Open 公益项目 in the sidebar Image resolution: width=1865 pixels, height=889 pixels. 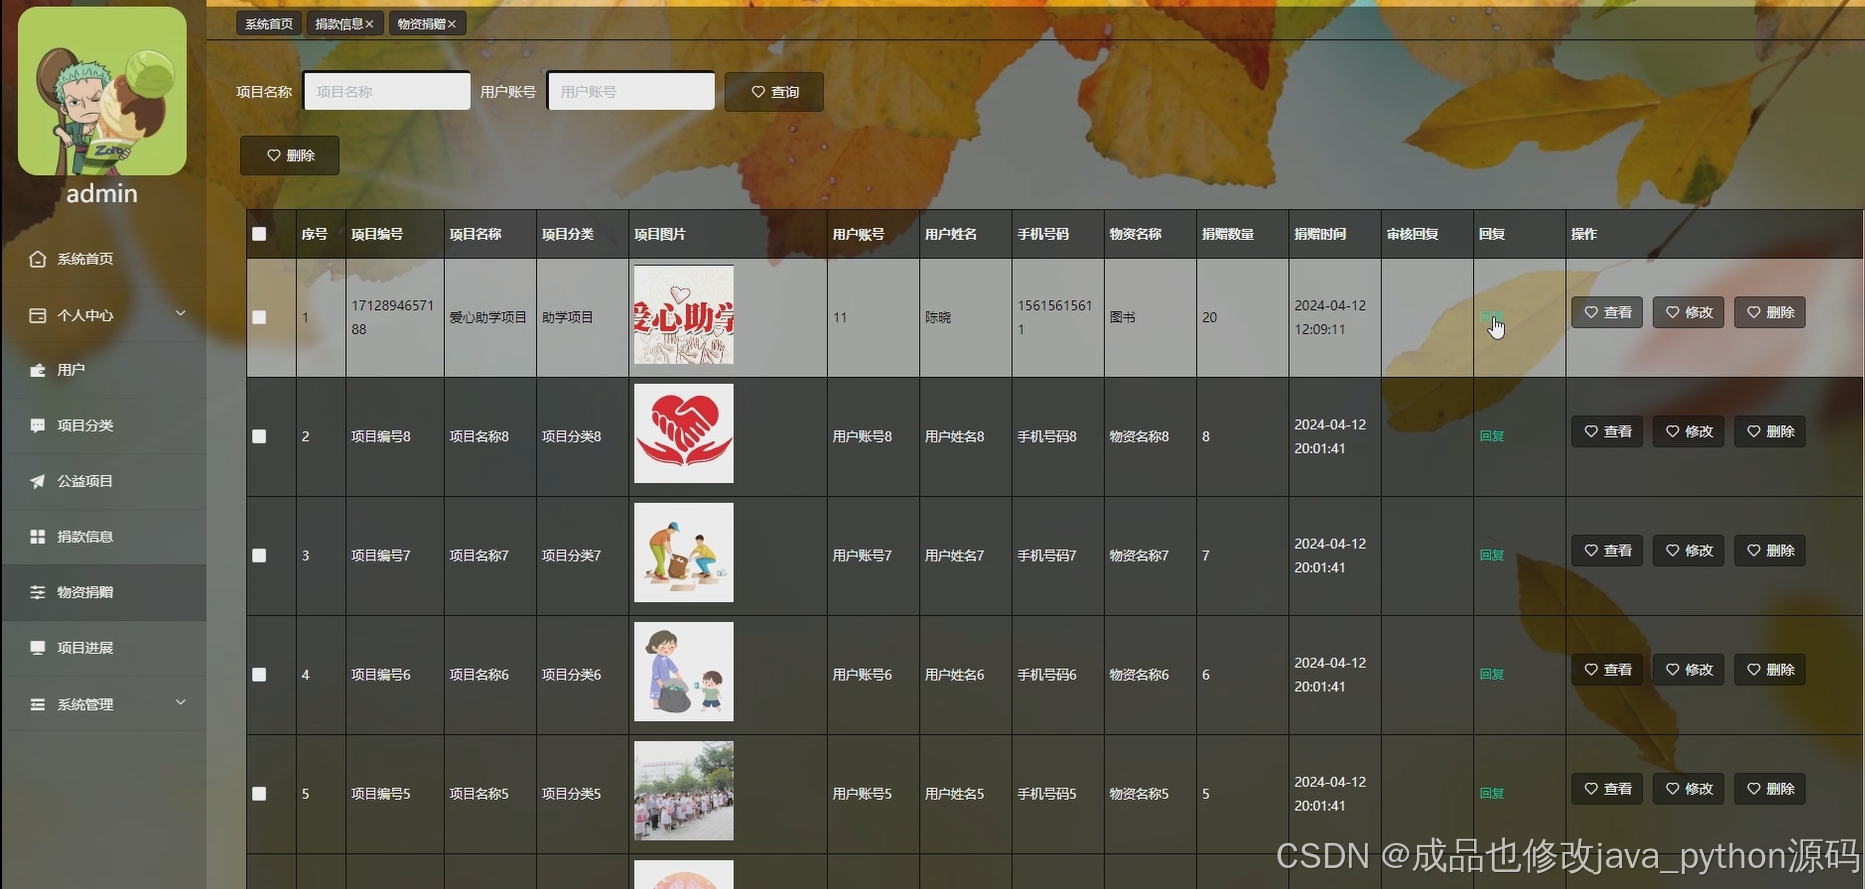(x=103, y=481)
